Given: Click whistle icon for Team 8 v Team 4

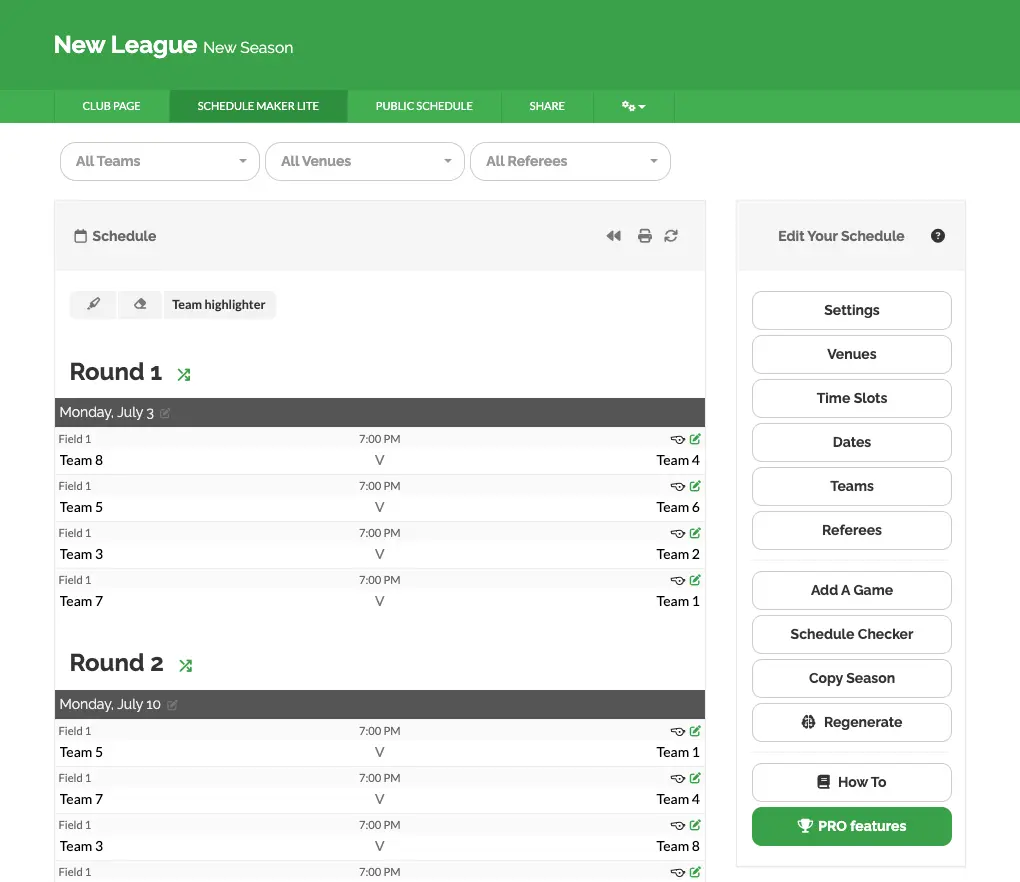Looking at the screenshot, I should coord(678,440).
